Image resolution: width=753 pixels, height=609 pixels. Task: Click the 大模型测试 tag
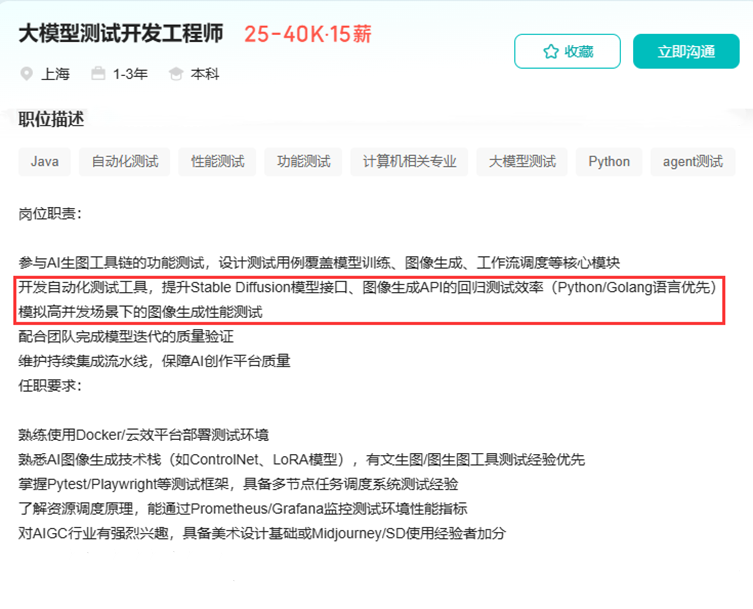522,161
